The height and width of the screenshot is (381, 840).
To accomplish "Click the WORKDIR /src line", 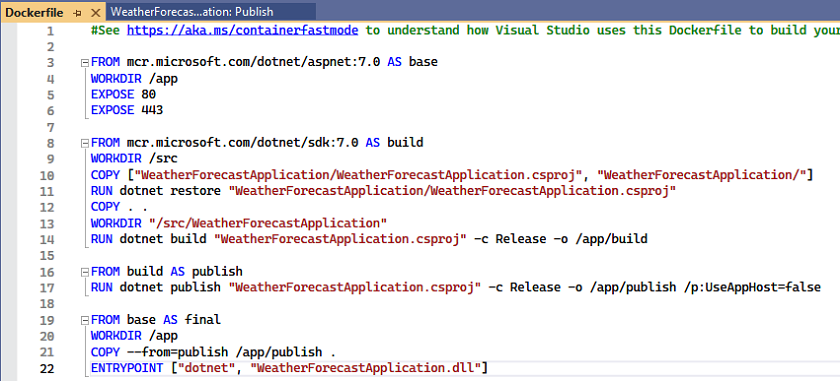I will coord(134,159).
